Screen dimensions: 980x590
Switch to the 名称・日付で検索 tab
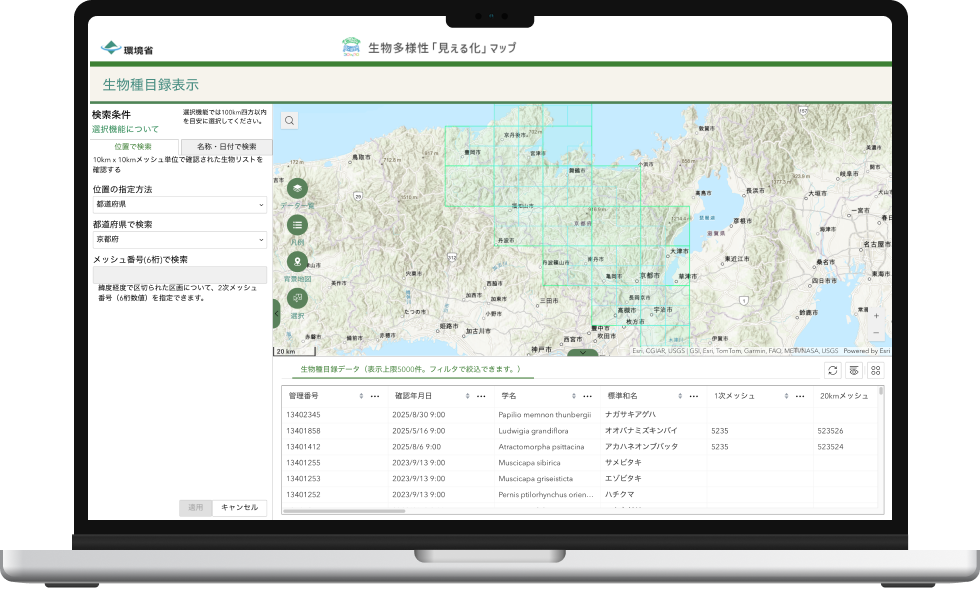tap(219, 147)
